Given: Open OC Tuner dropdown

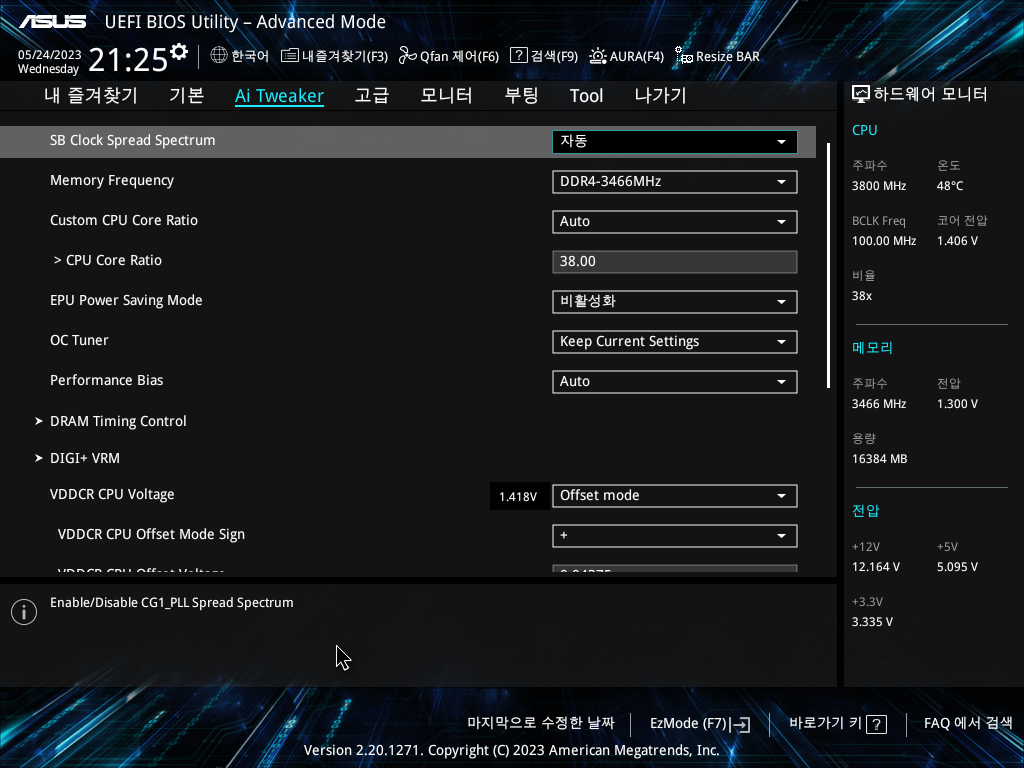Looking at the screenshot, I should tap(675, 342).
